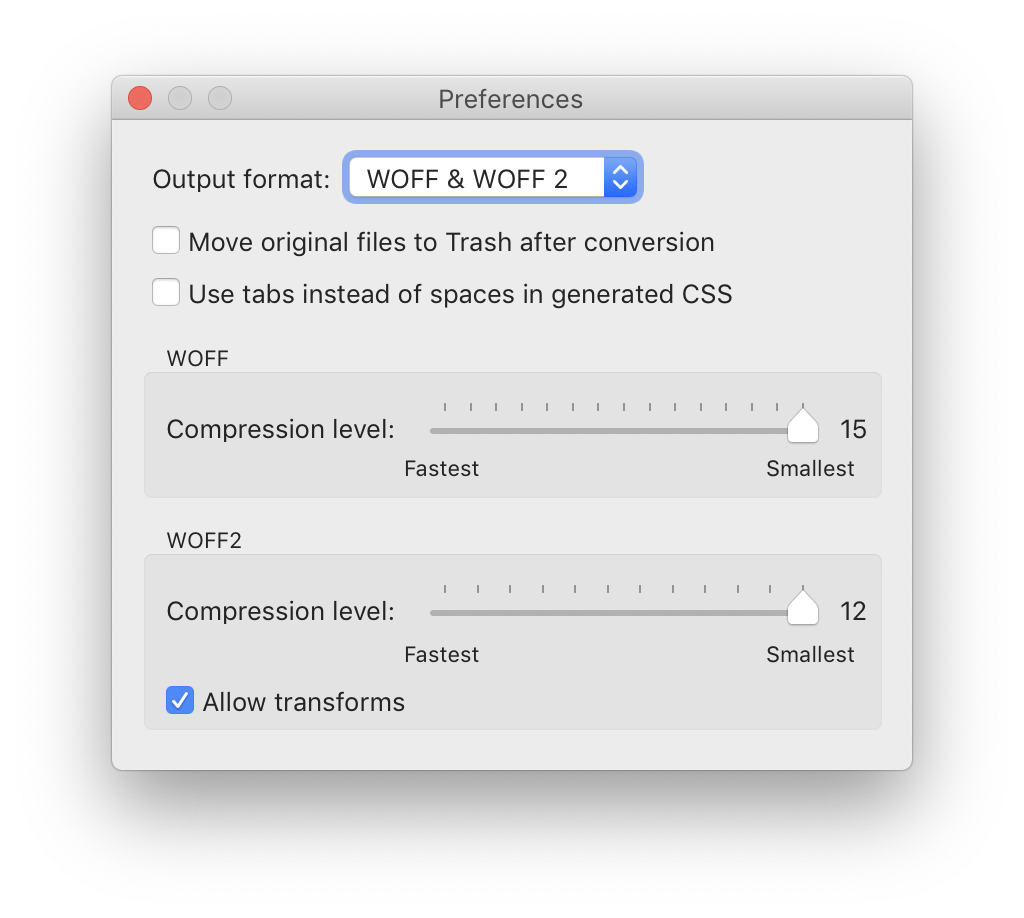Click the compression value 12 beside WOFF2 slider
Viewport: 1024px width, 918px height.
pyautogui.click(x=855, y=611)
